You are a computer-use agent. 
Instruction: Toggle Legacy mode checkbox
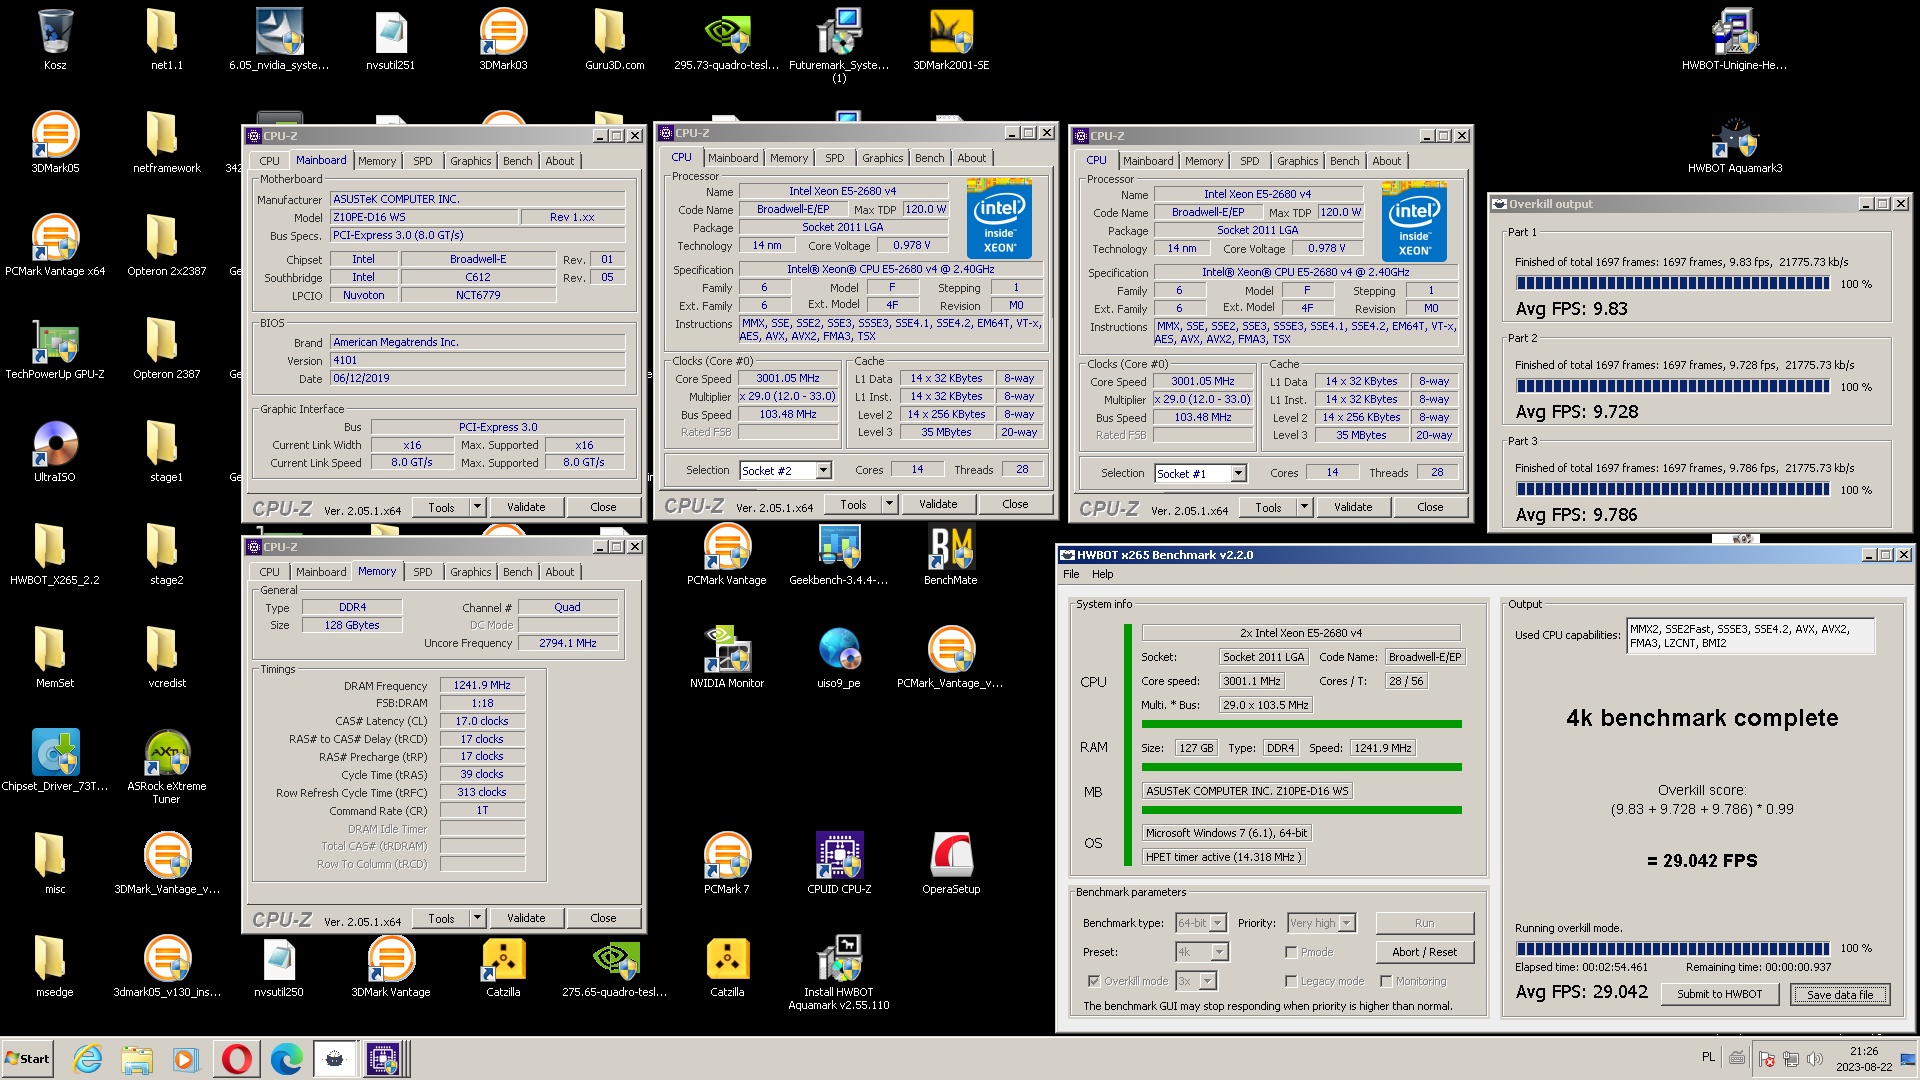[x=1291, y=981]
